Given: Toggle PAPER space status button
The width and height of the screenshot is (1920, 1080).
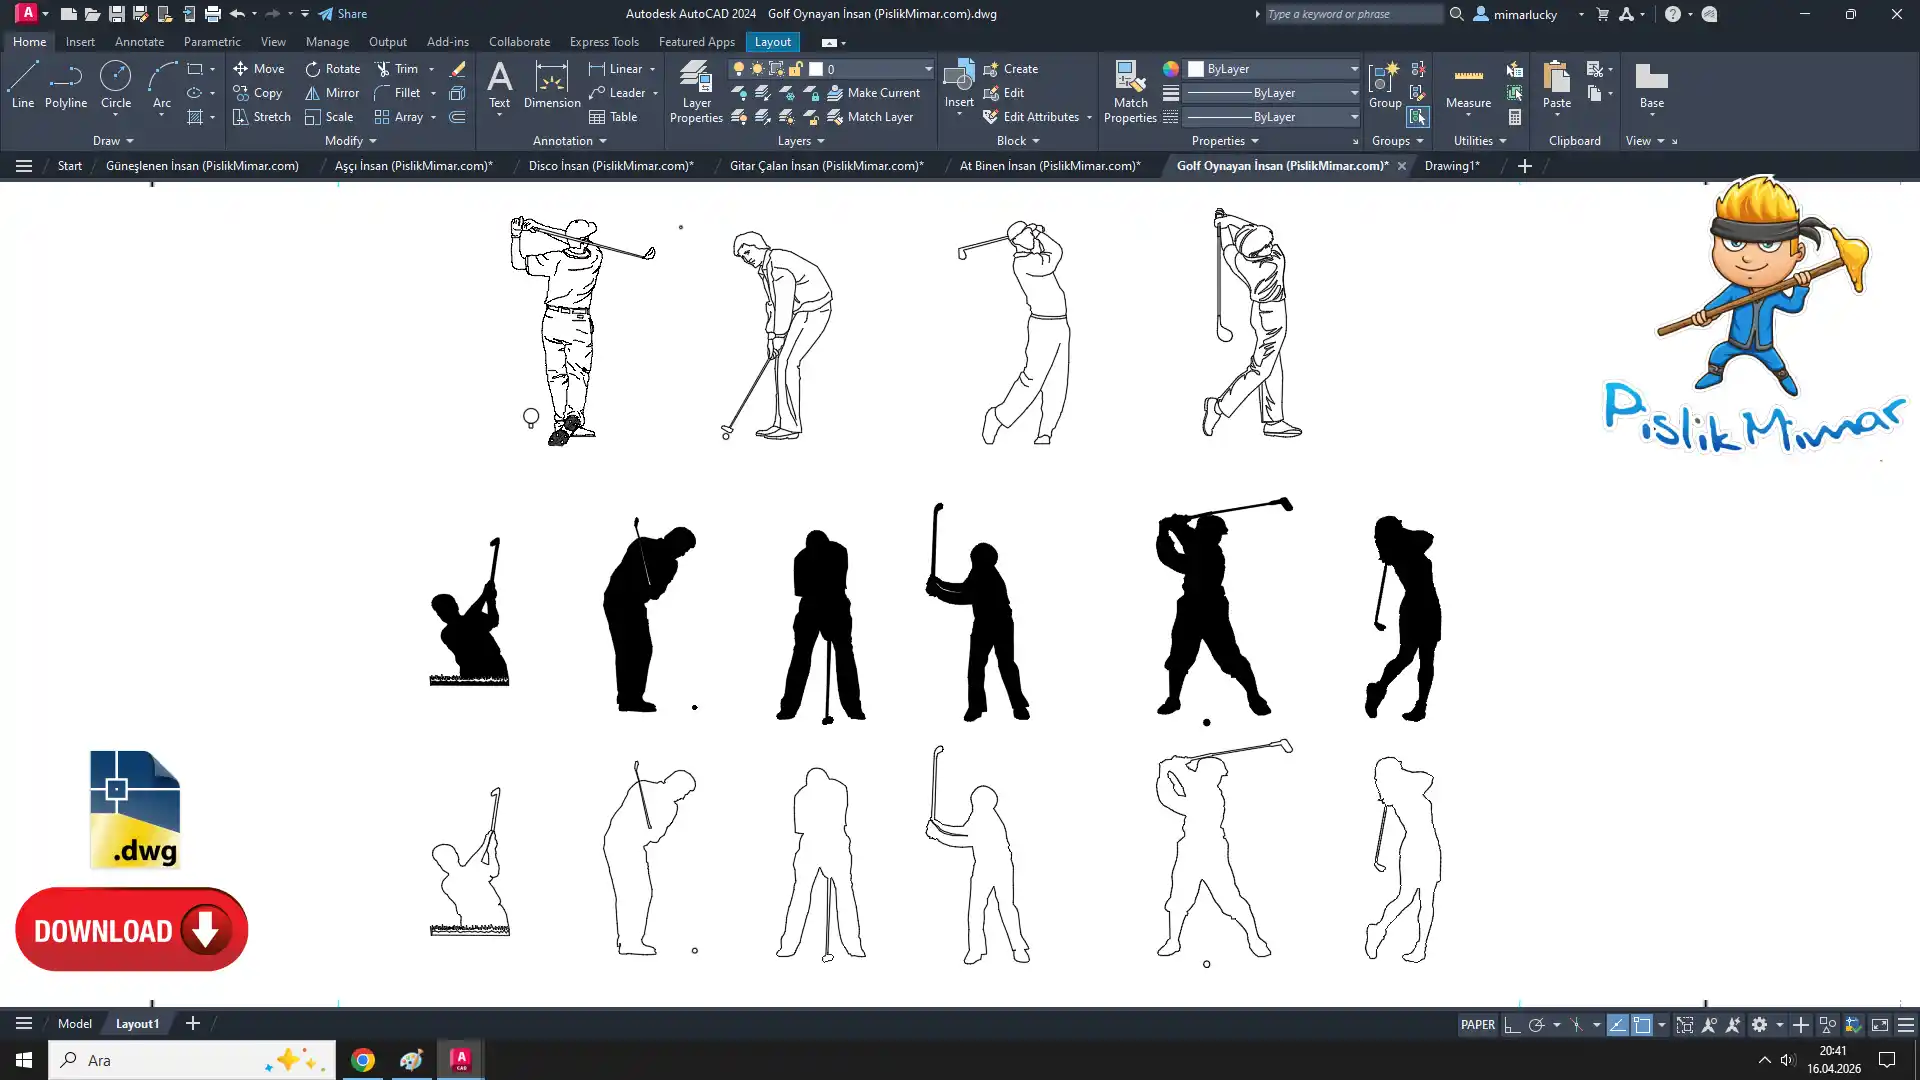Looking at the screenshot, I should (1477, 1025).
